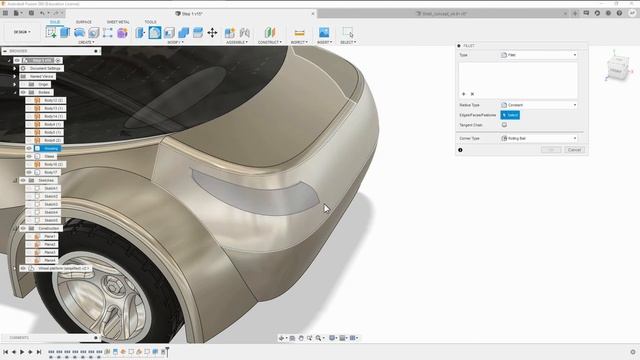The image size is (640, 360).
Task: Expand the Document Settings node
Action: coord(14,69)
